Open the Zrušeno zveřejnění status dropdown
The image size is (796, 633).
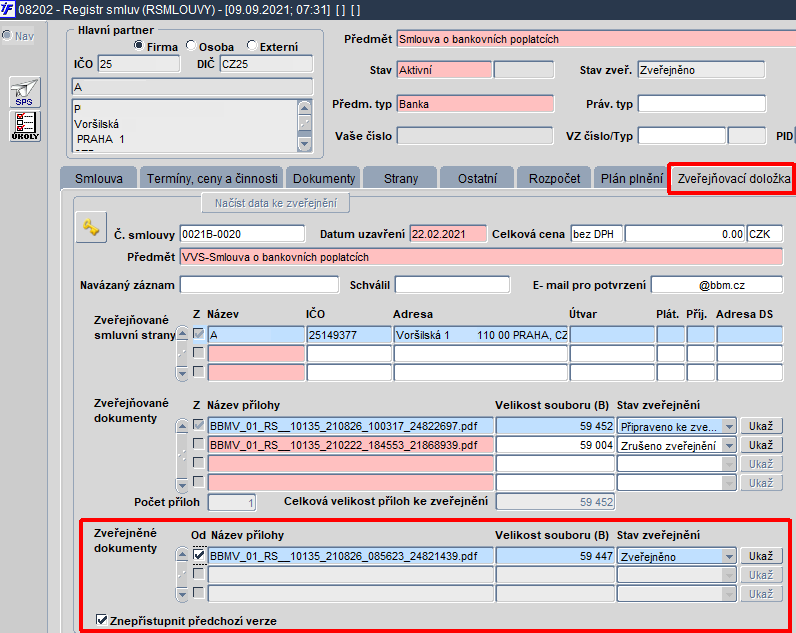tap(729, 446)
